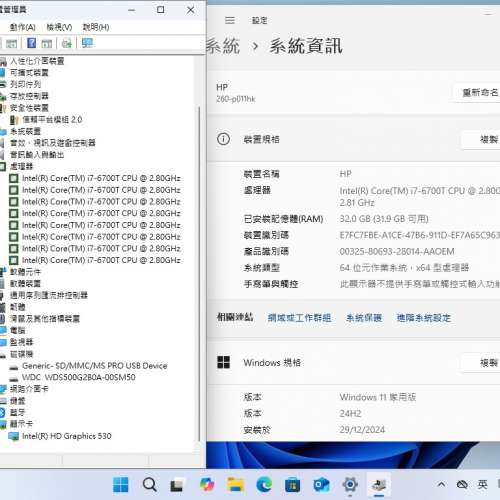Open the 動作(A) menu in Device Manager
The height and width of the screenshot is (500, 500).
coord(22,27)
